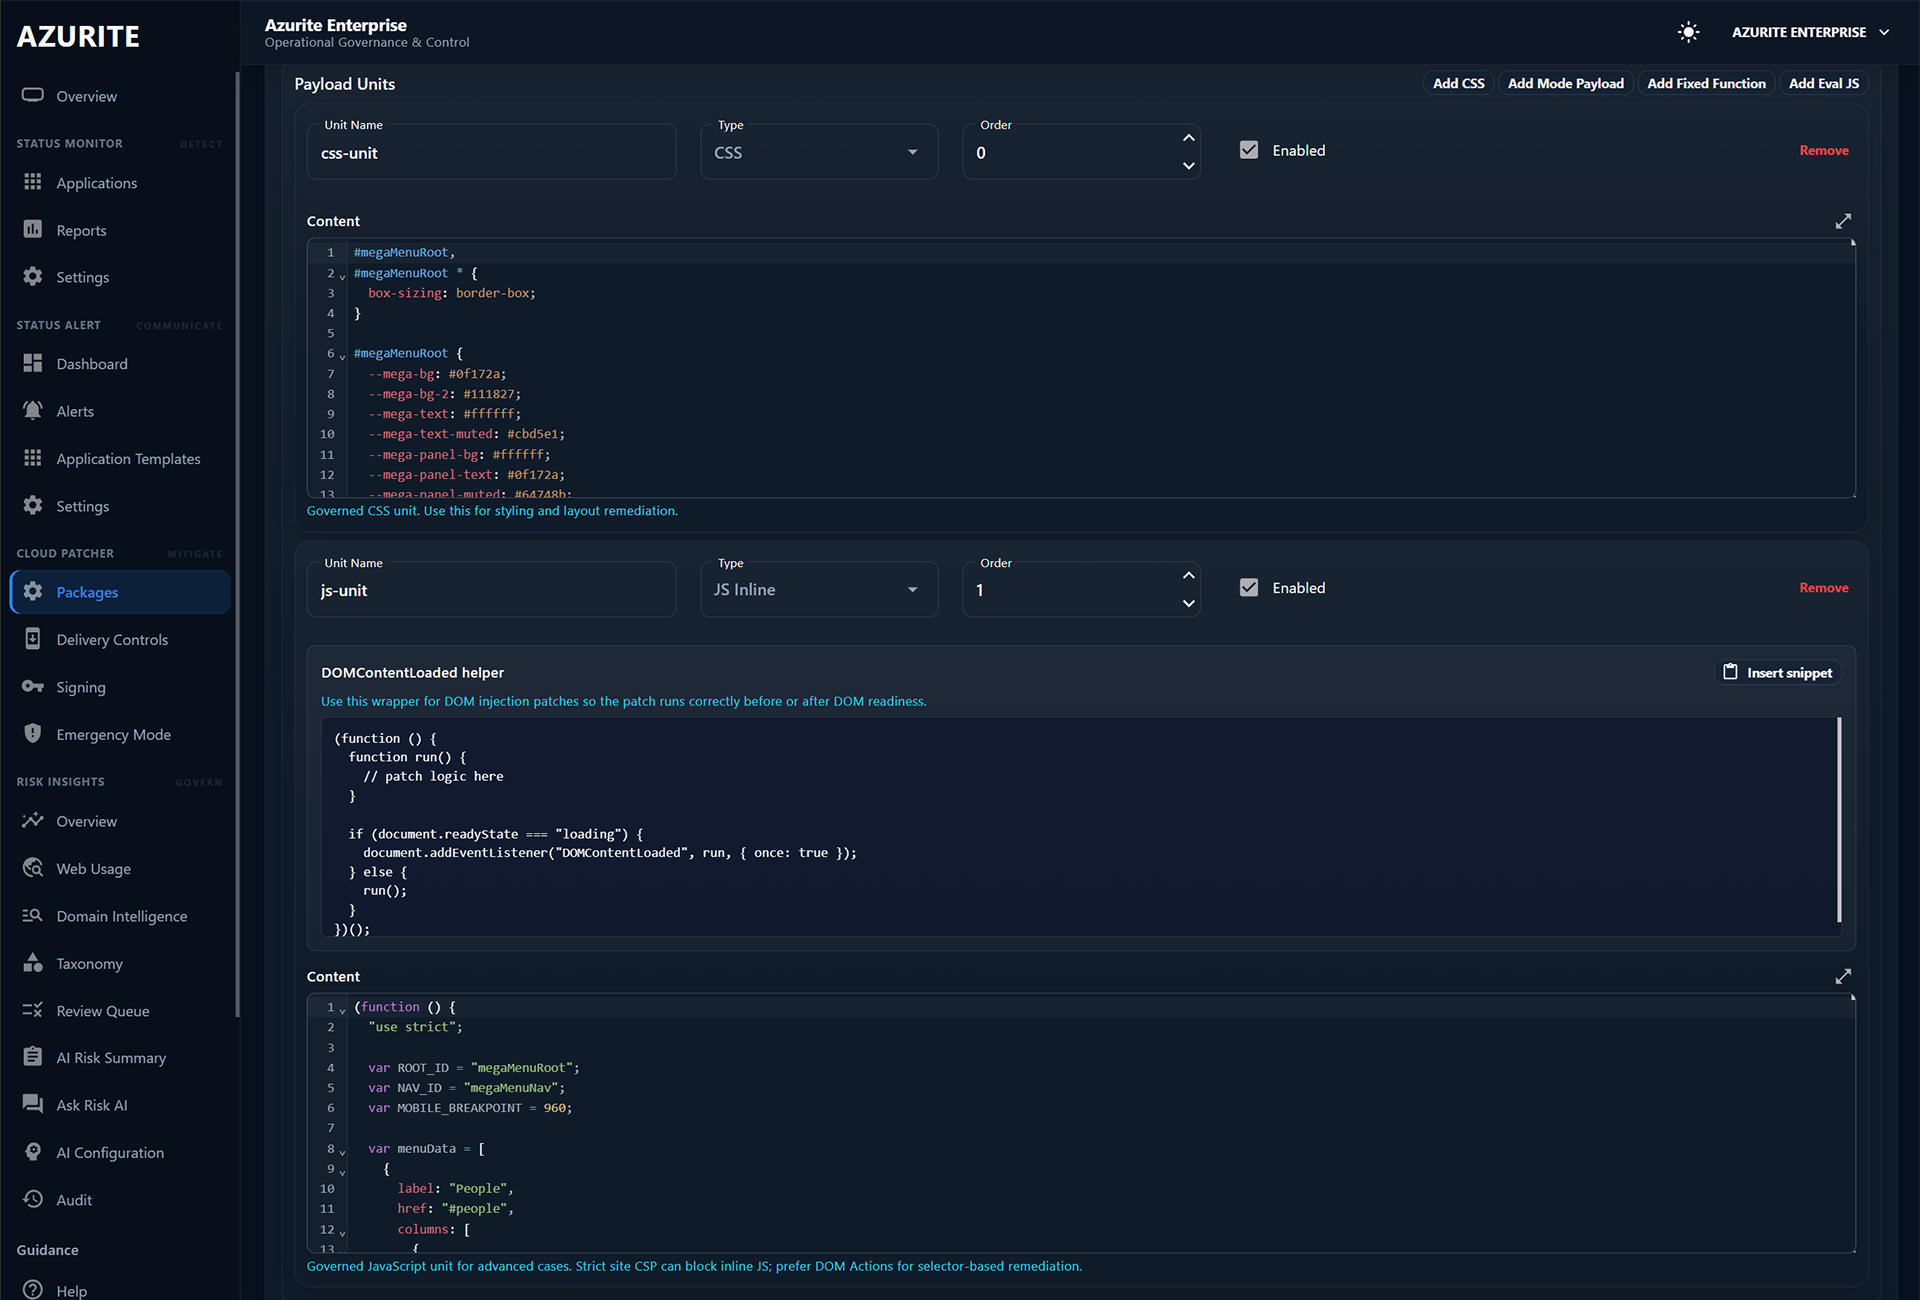Open the Type dropdown showing CSS
The image size is (1920, 1300).
pos(819,152)
